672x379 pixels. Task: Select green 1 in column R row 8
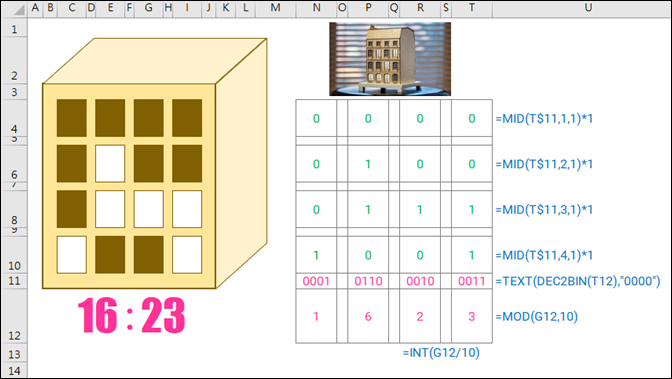point(420,209)
